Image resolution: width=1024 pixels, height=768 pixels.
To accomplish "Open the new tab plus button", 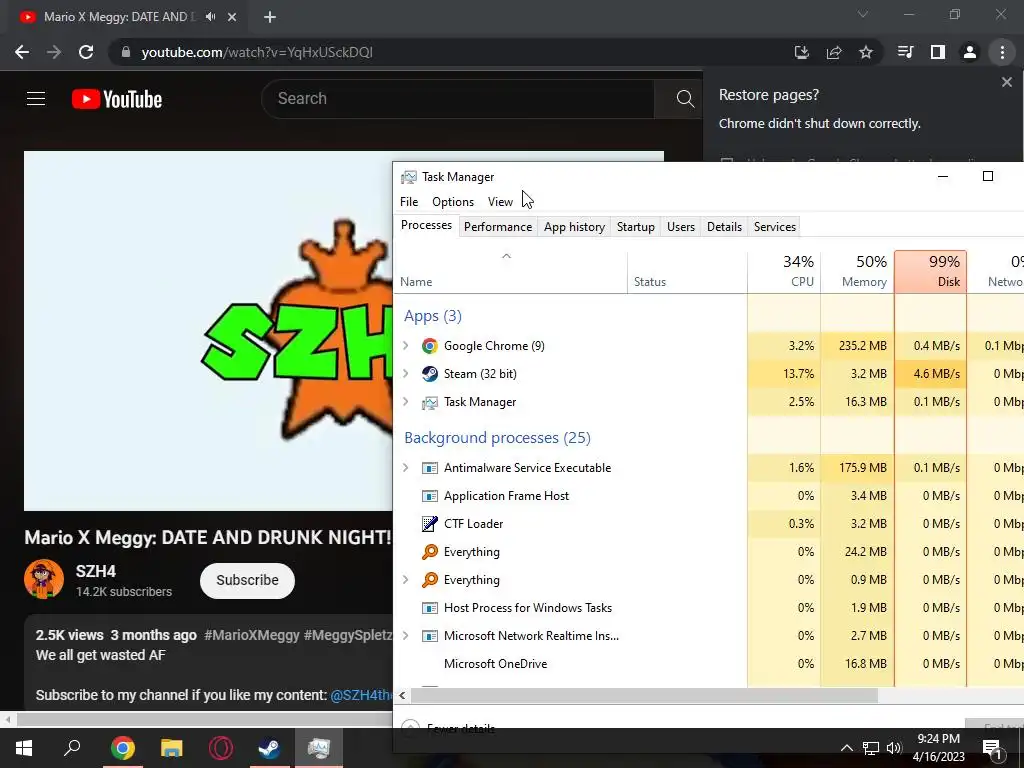I will tap(270, 17).
